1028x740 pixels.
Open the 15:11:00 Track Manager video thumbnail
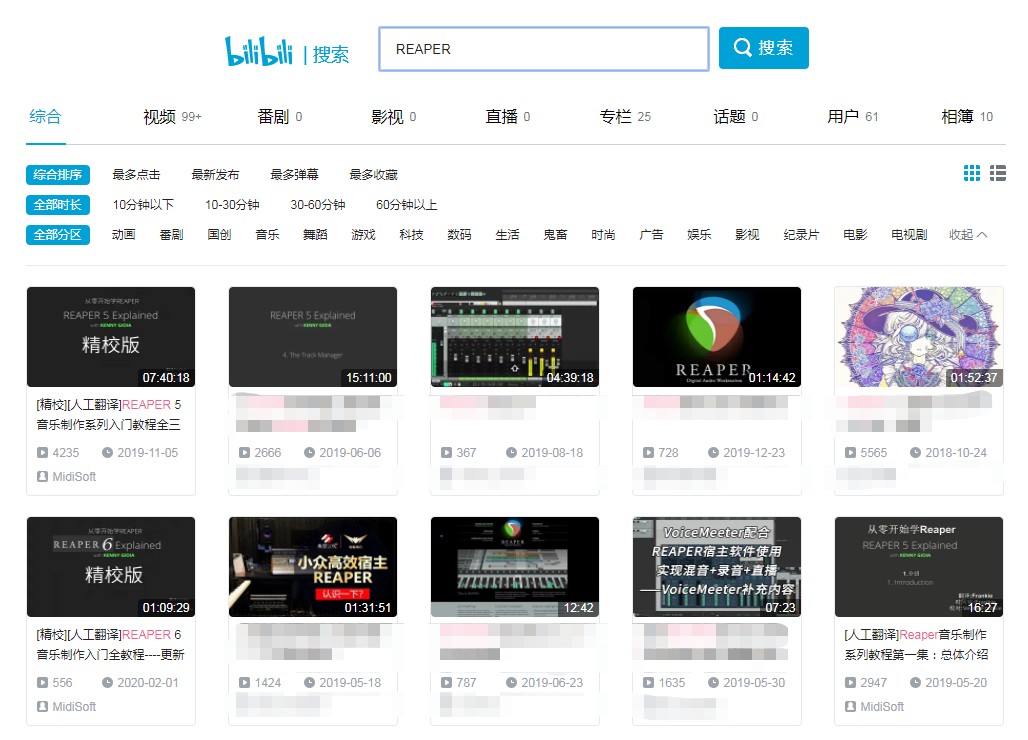[313, 337]
